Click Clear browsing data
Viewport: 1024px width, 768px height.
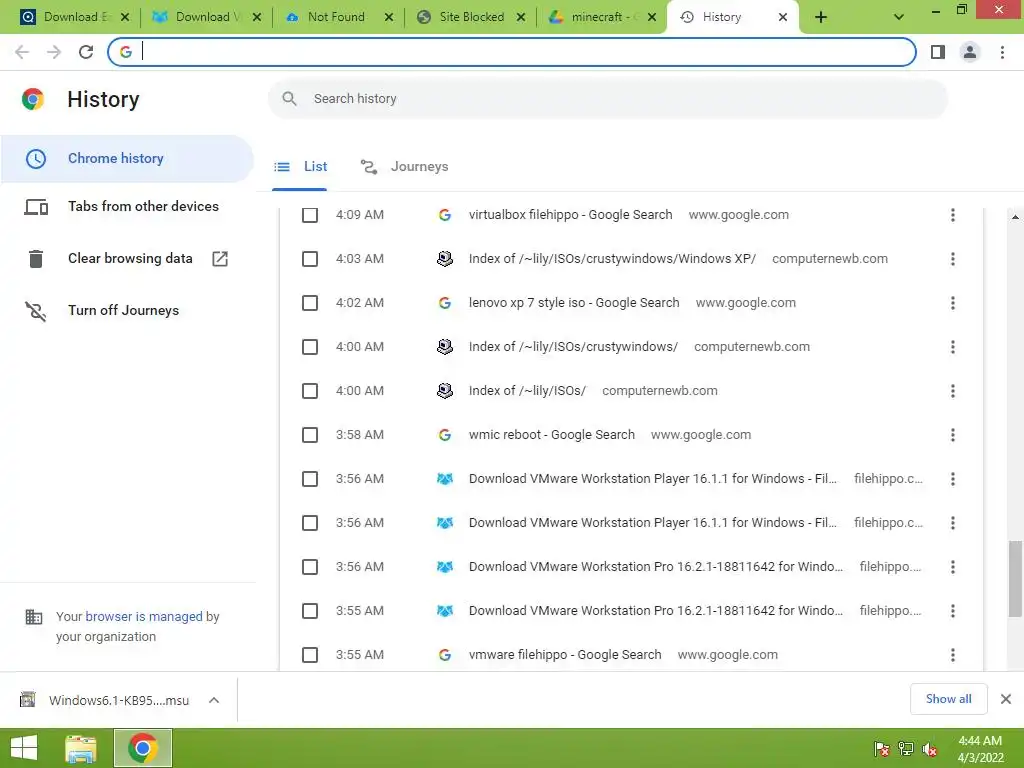point(130,259)
